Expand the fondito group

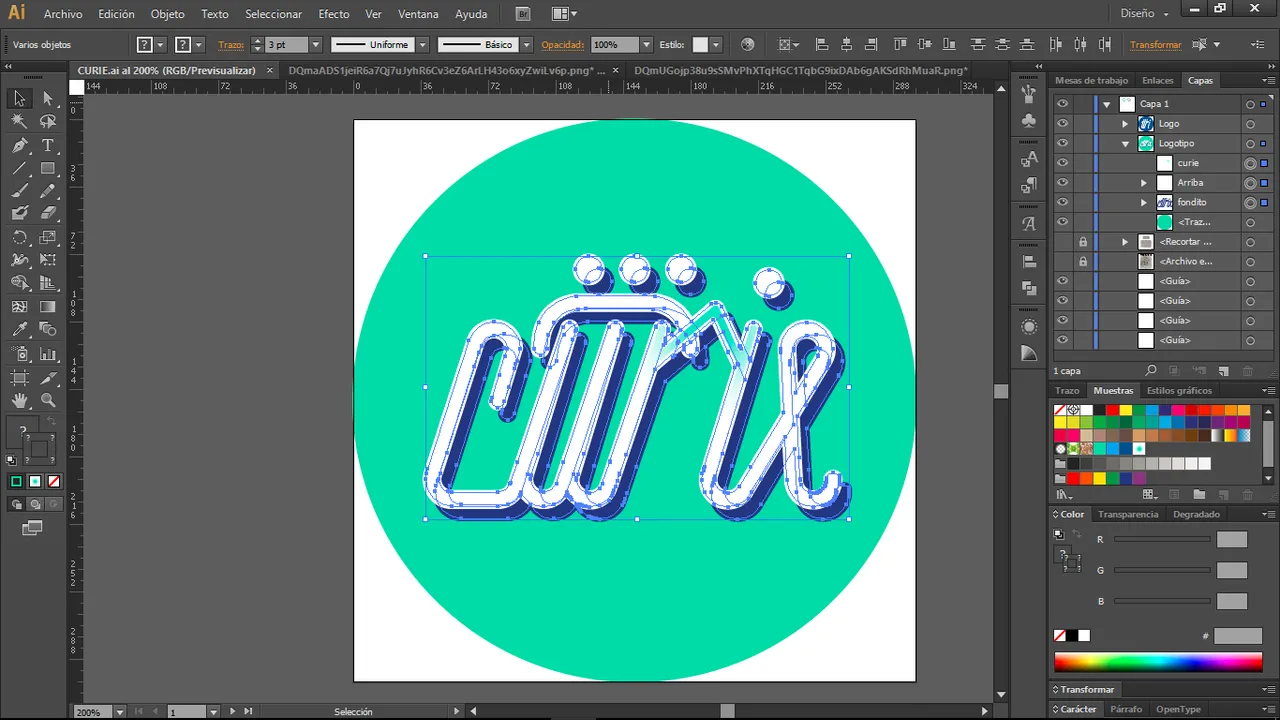click(1144, 202)
